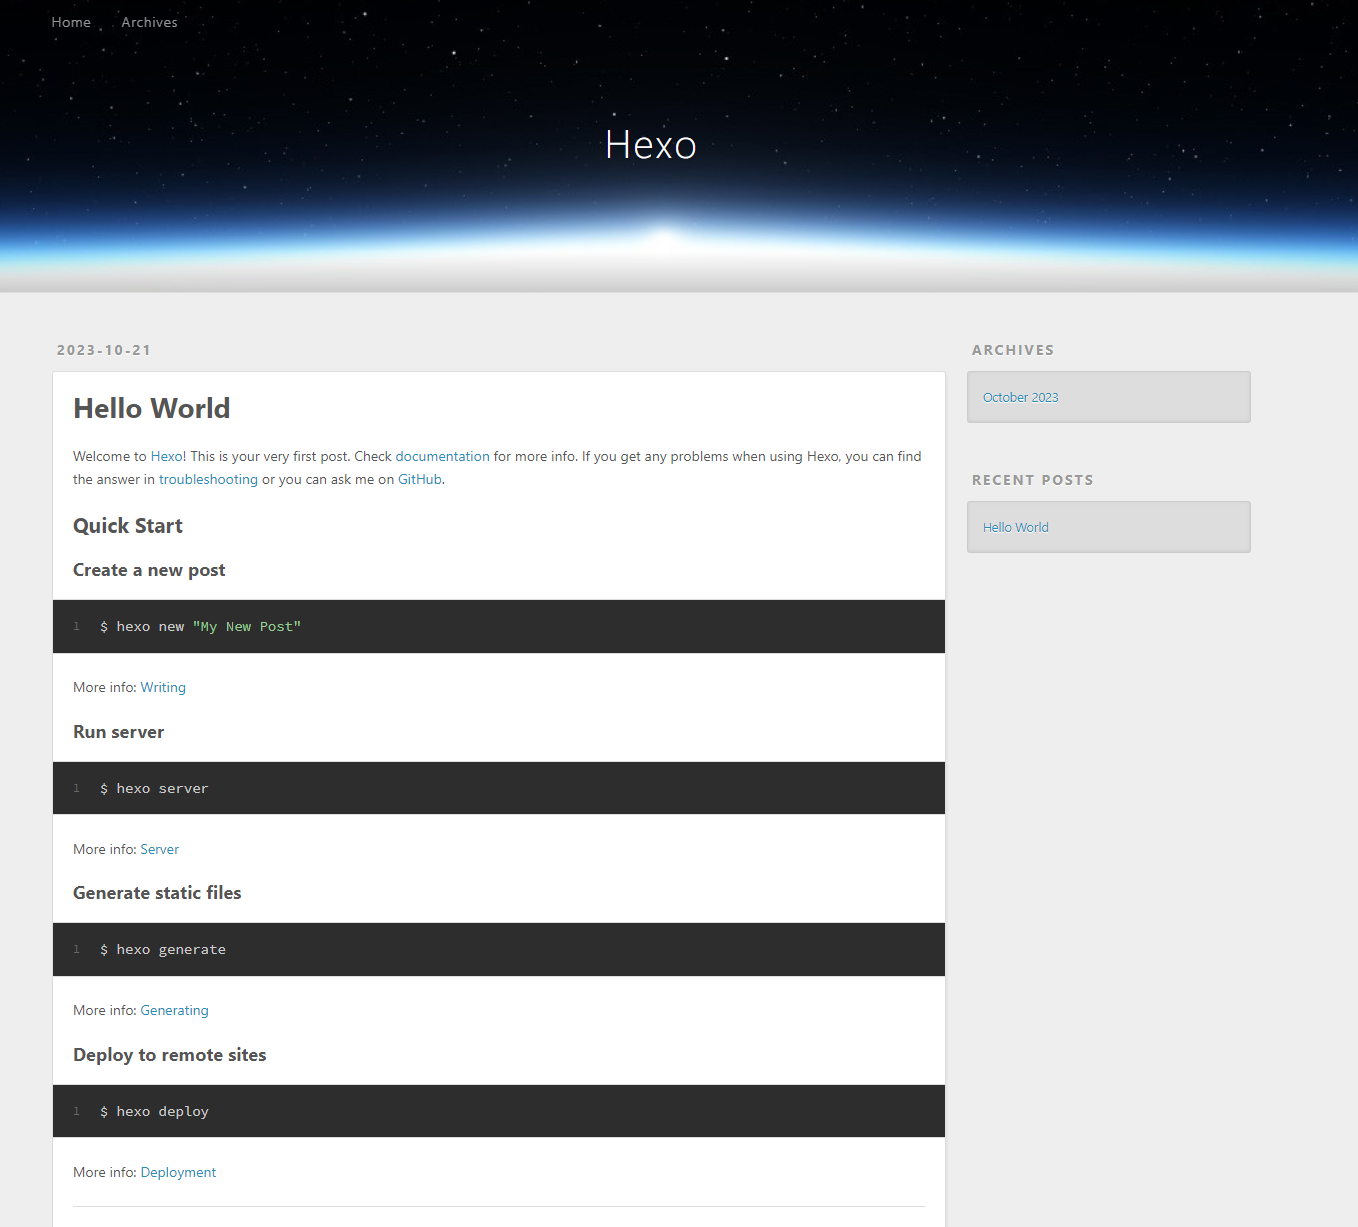Open the Server more-info link

click(x=160, y=849)
